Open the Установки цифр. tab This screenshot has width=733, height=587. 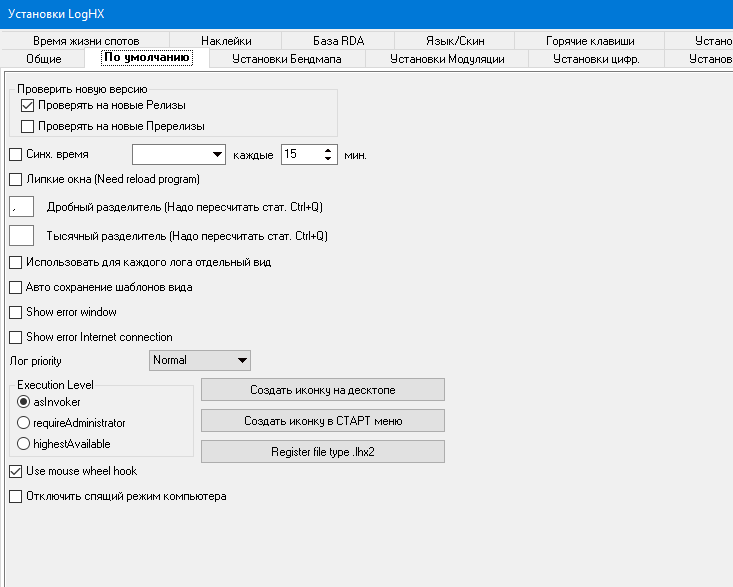click(596, 59)
